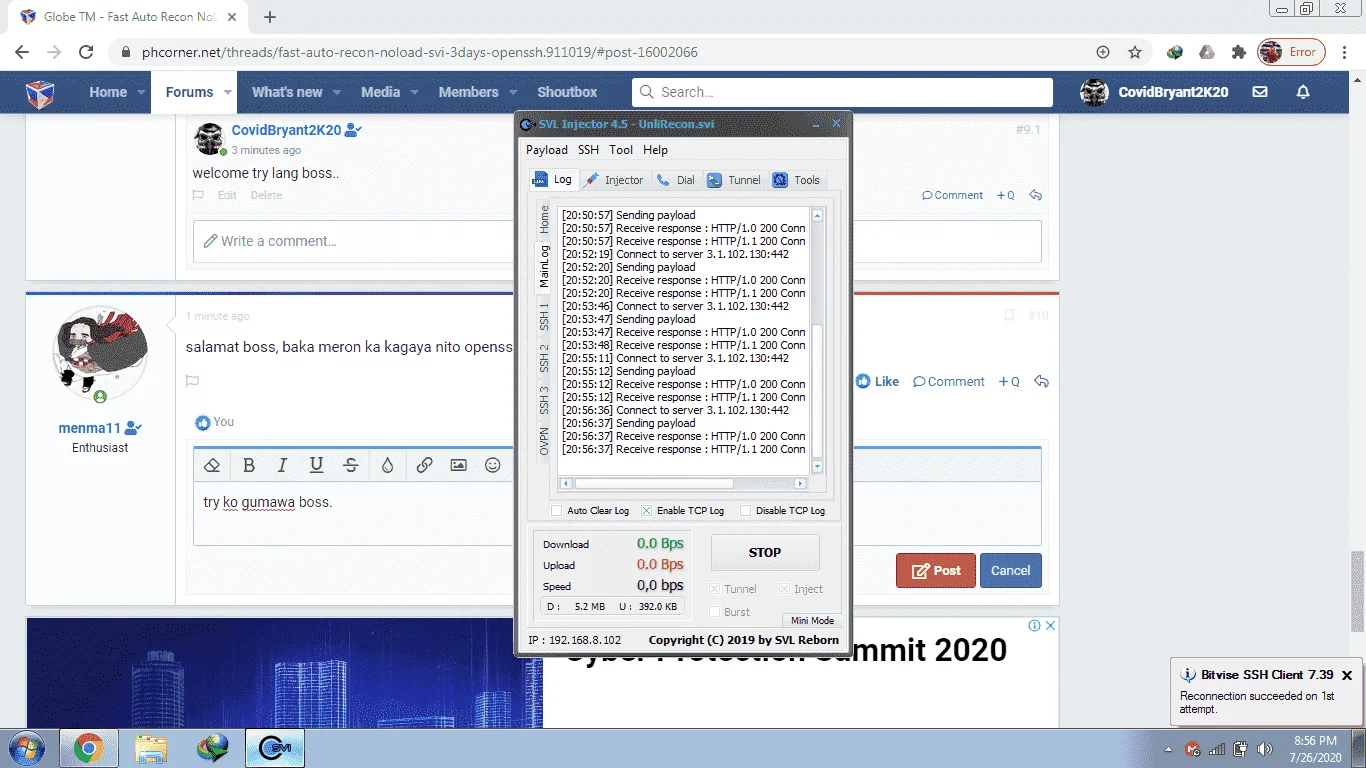This screenshot has height=768, width=1366.
Task: Switch to the Tools tab in SVL Injector
Action: (x=796, y=180)
